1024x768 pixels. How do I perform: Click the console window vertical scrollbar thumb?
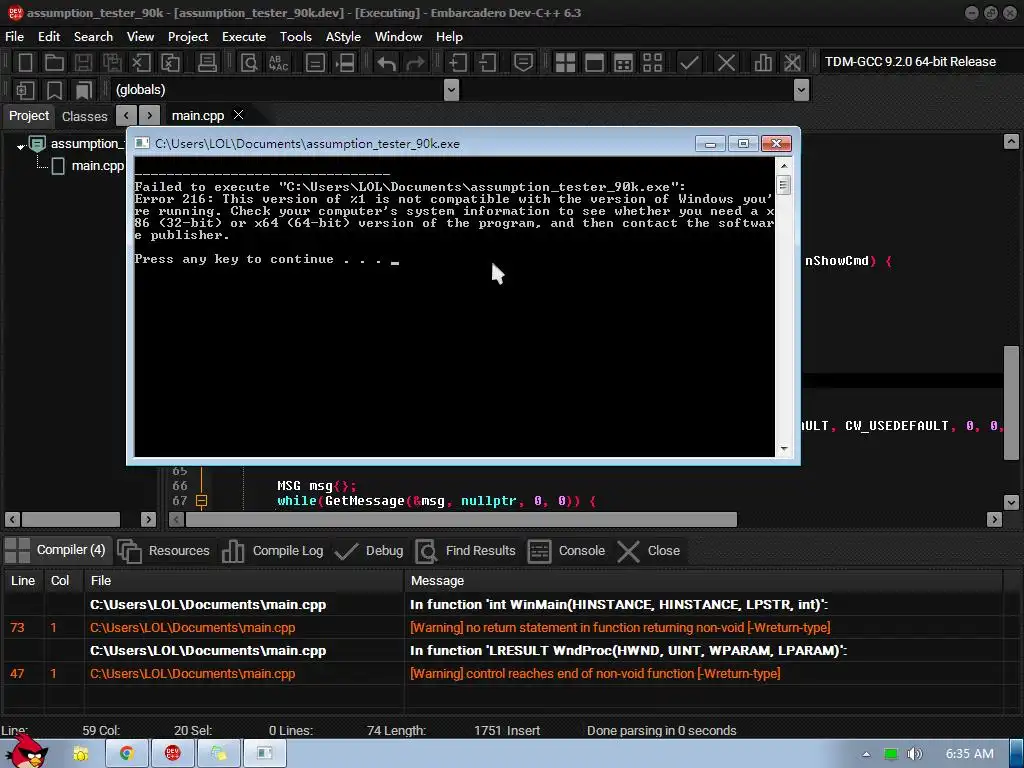[x=784, y=185]
